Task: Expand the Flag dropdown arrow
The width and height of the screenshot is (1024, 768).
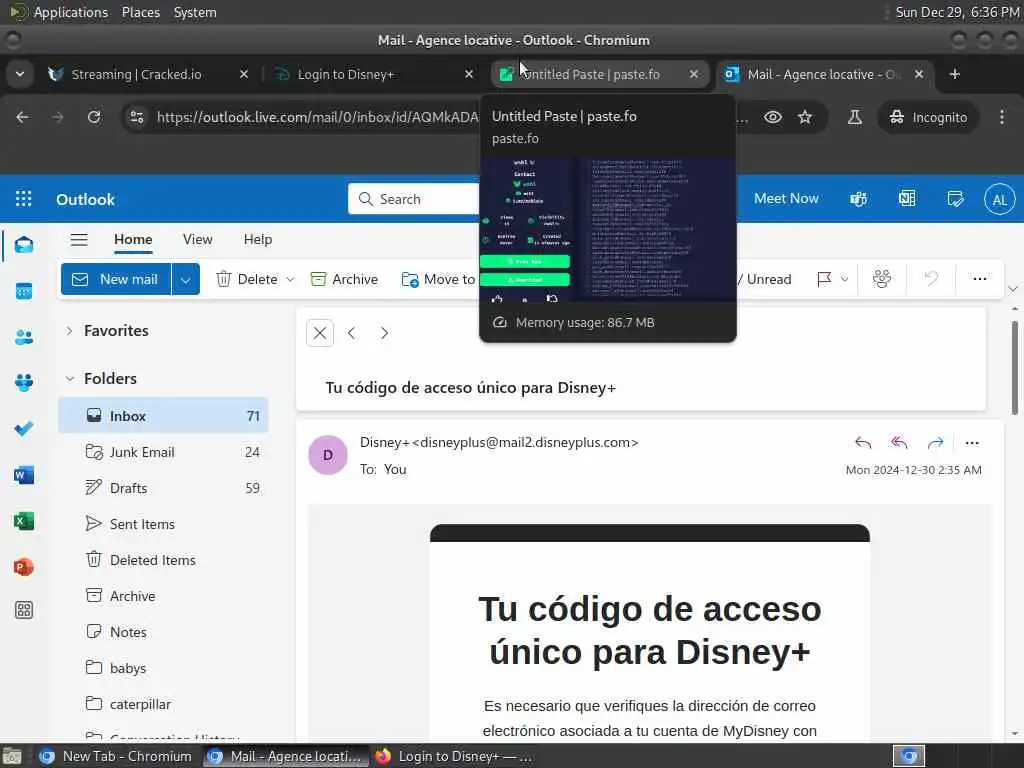Action: 844,279
